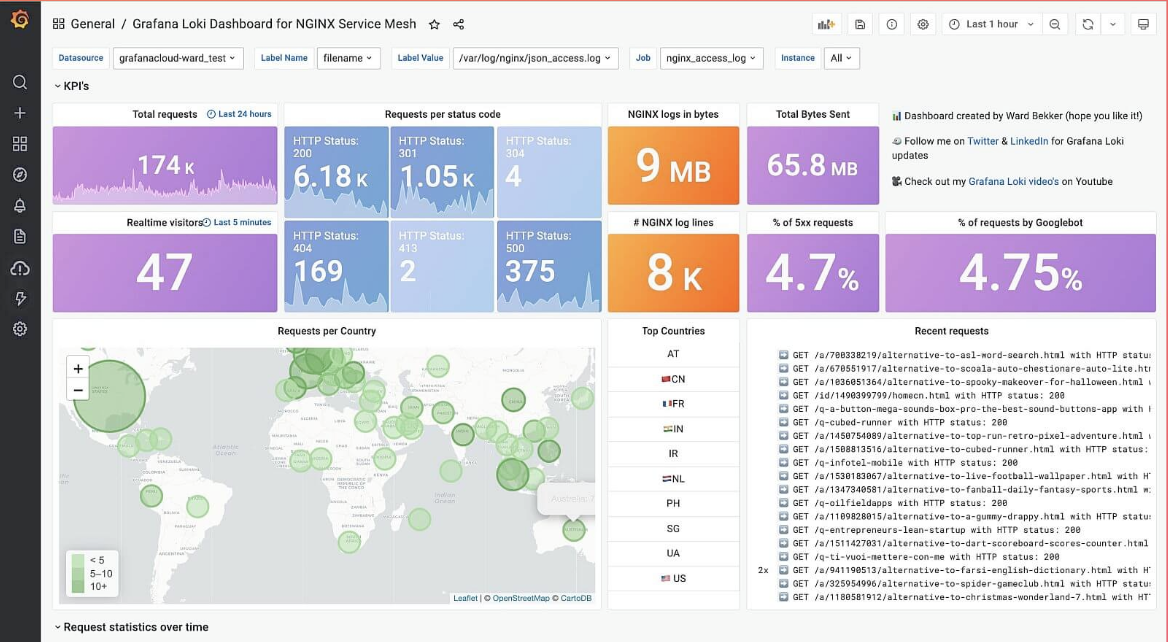1168x642 pixels.
Task: Click the Last 24 hours time override label
Action: click(239, 114)
